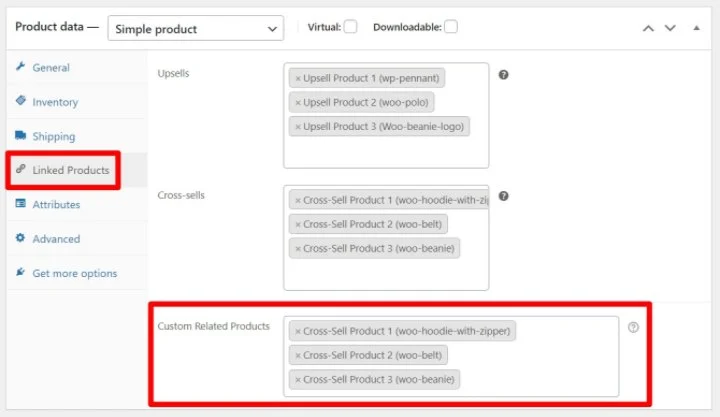Collapse the Product data panel toggle
Screen dimensions: 720x417
[x=696, y=28]
